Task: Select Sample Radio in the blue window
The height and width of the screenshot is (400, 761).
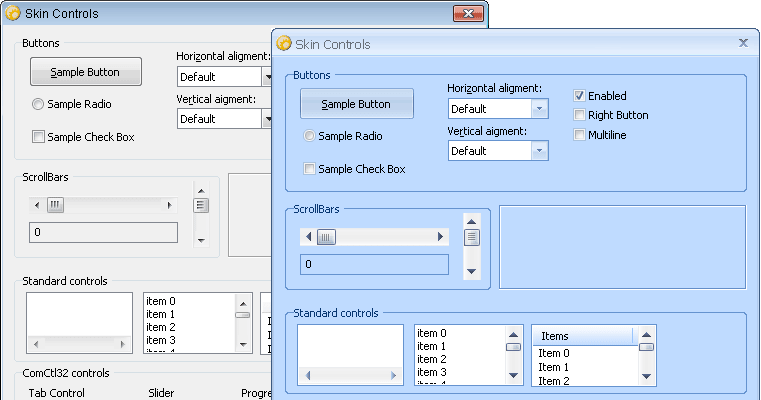Action: pyautogui.click(x=310, y=136)
